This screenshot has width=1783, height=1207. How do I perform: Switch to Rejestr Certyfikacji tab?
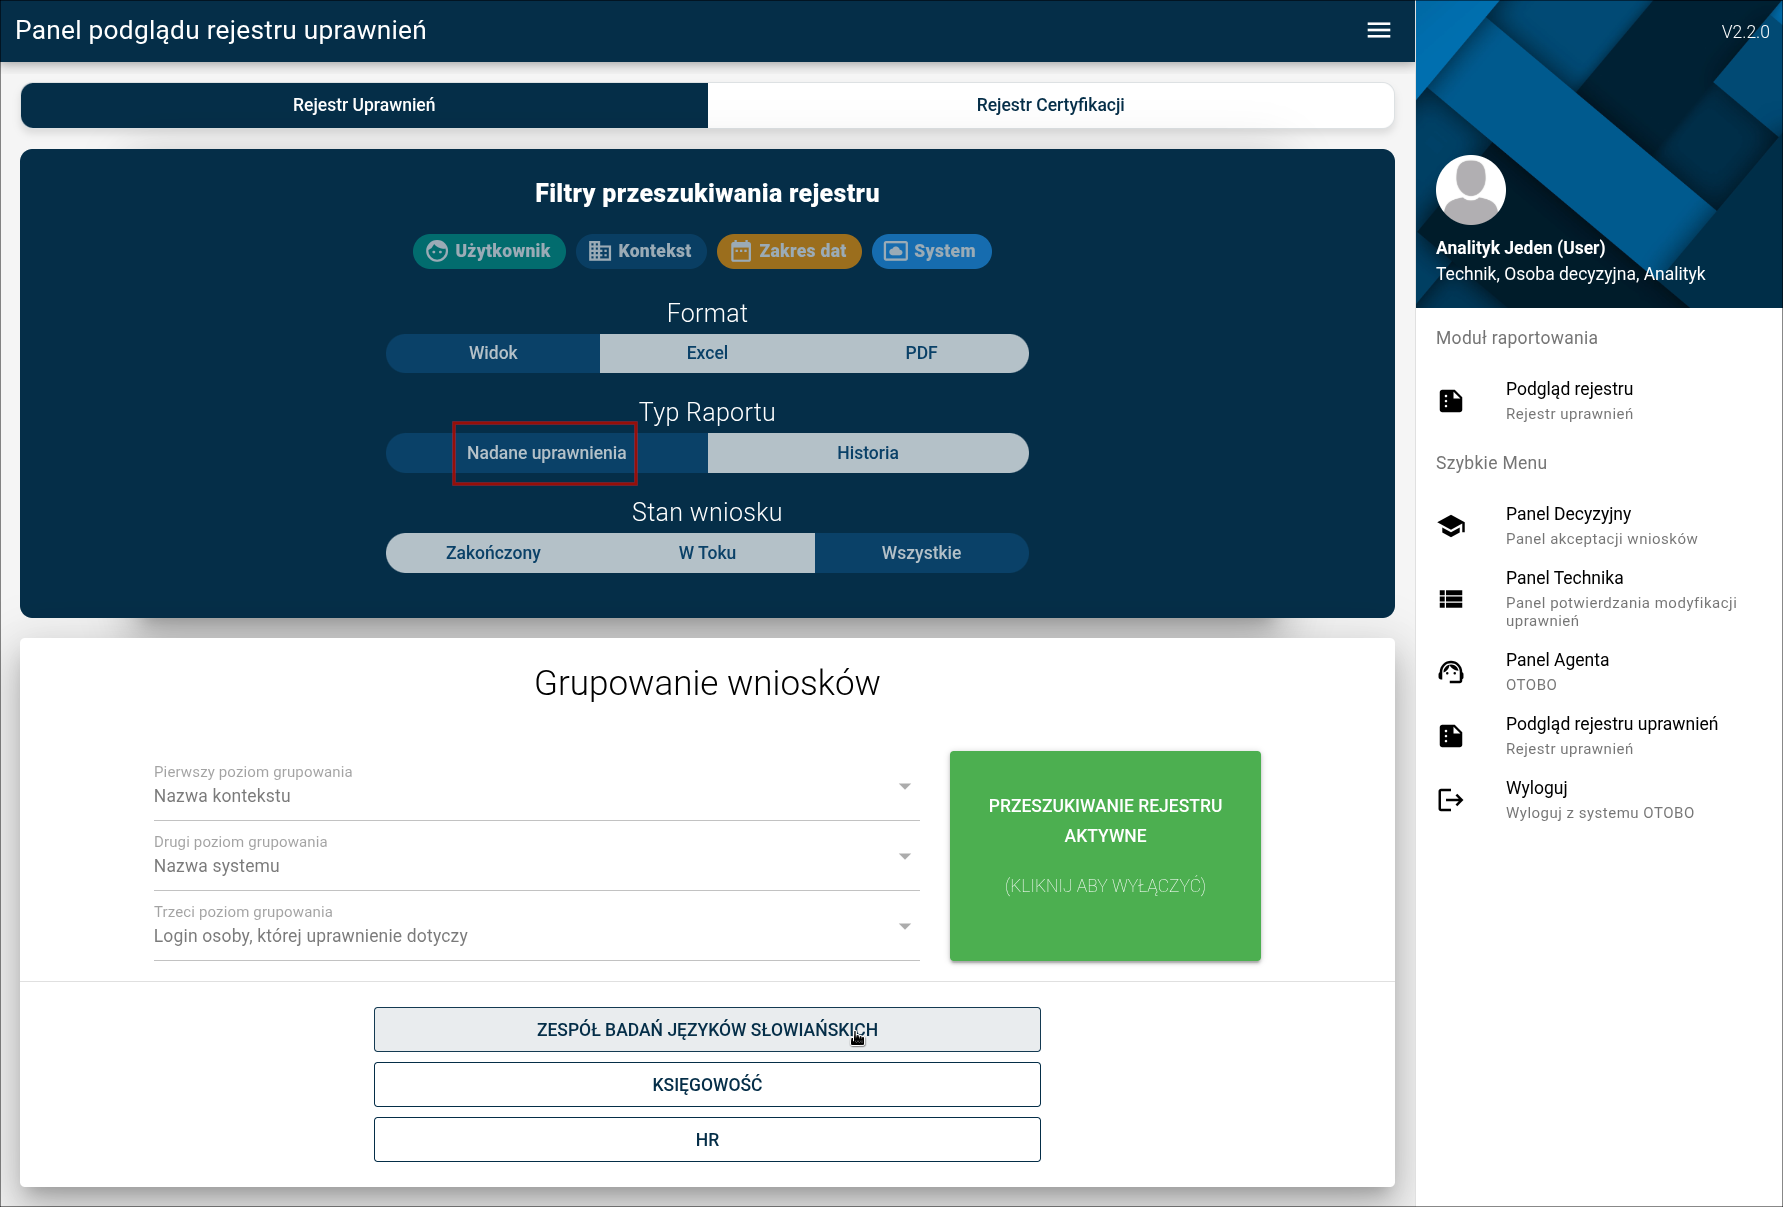pyautogui.click(x=1050, y=105)
